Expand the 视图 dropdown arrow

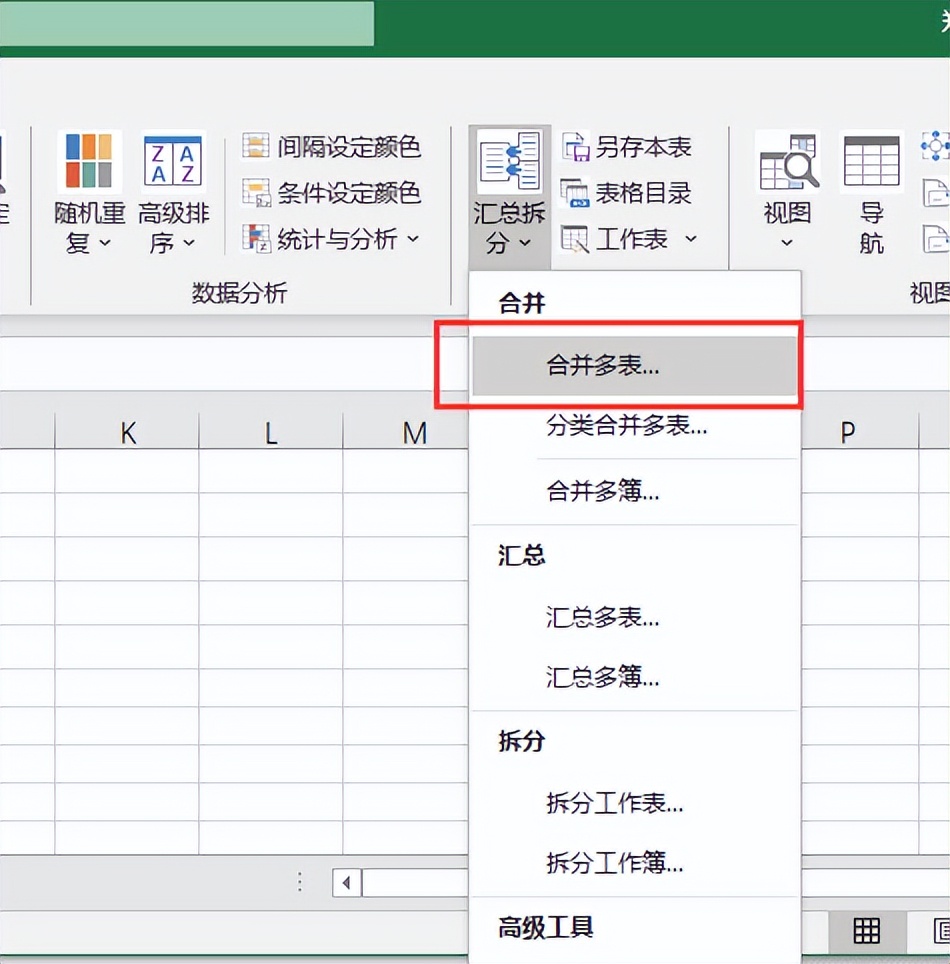click(x=787, y=240)
